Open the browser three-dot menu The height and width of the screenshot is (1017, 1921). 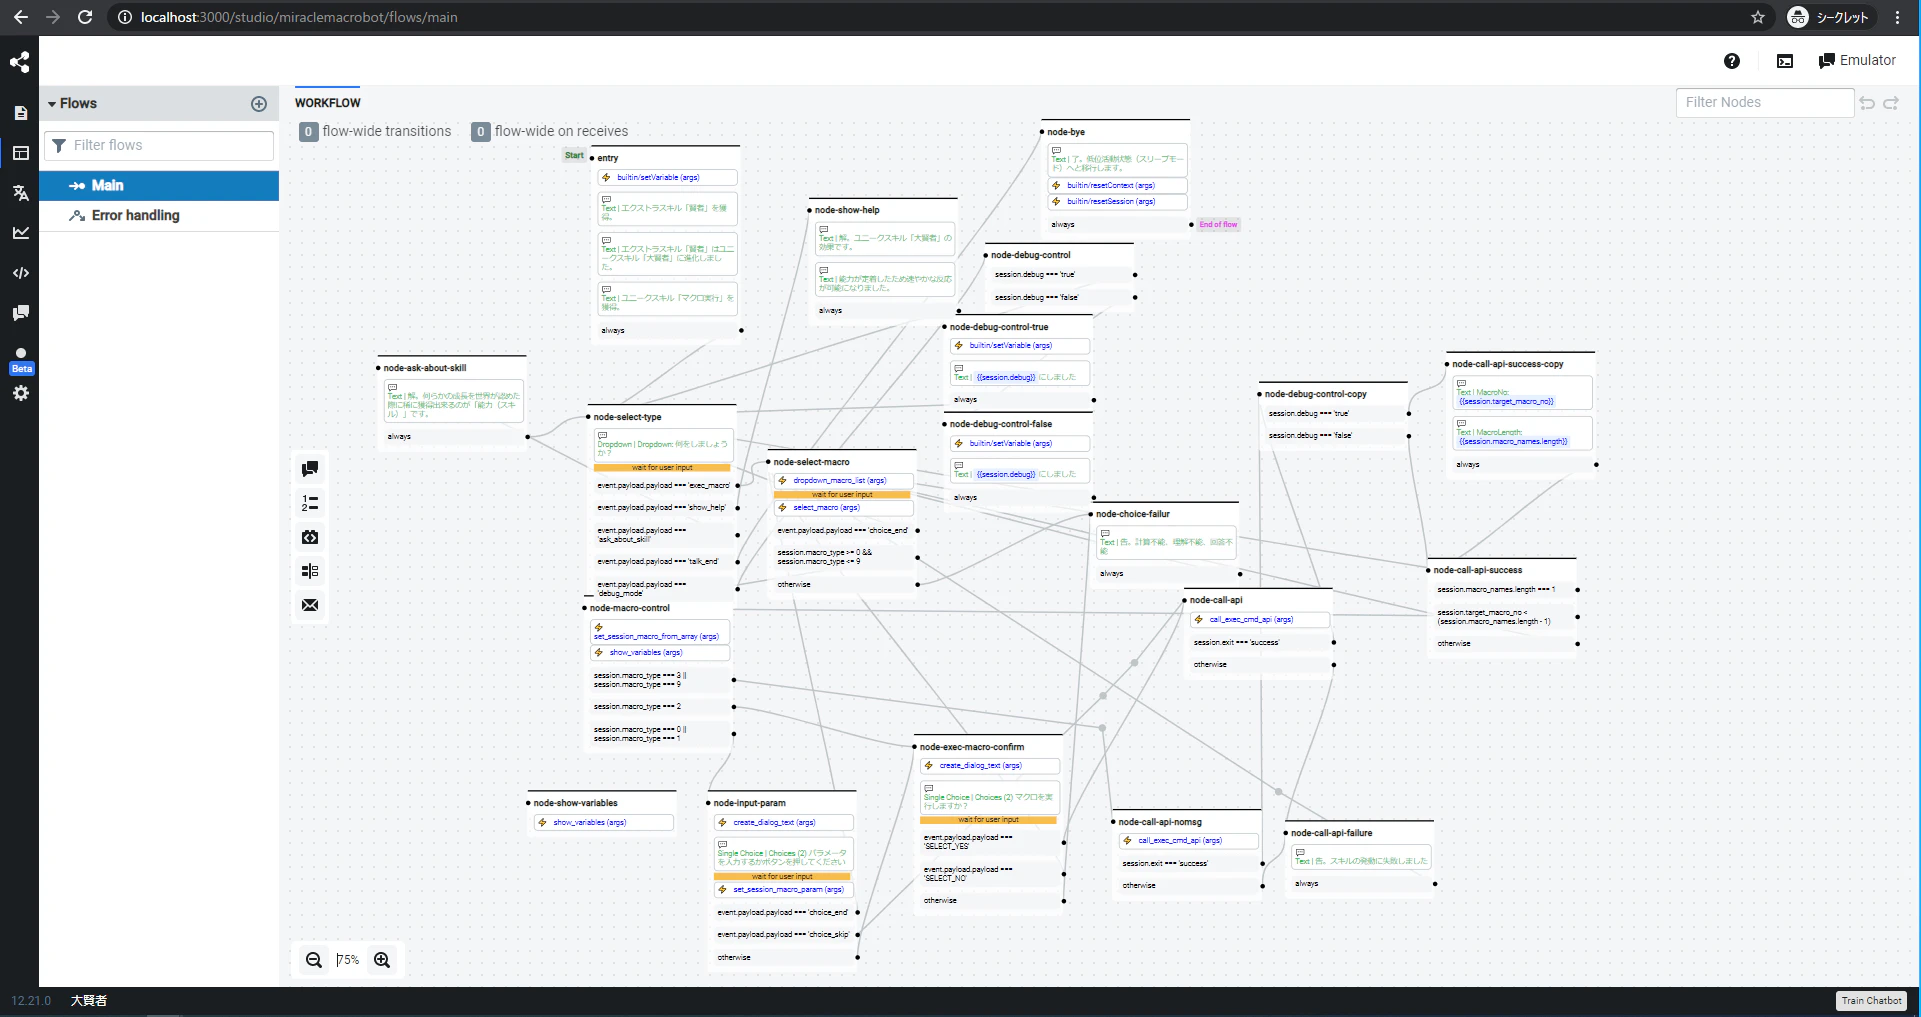coord(1898,17)
